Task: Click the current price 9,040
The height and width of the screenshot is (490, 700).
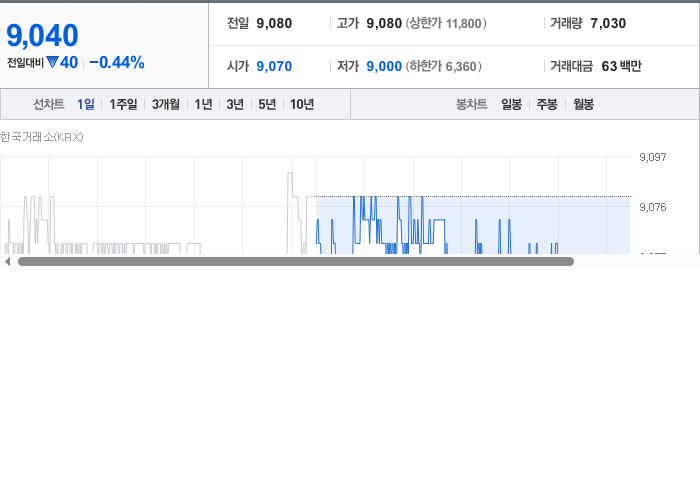Action: coord(42,35)
